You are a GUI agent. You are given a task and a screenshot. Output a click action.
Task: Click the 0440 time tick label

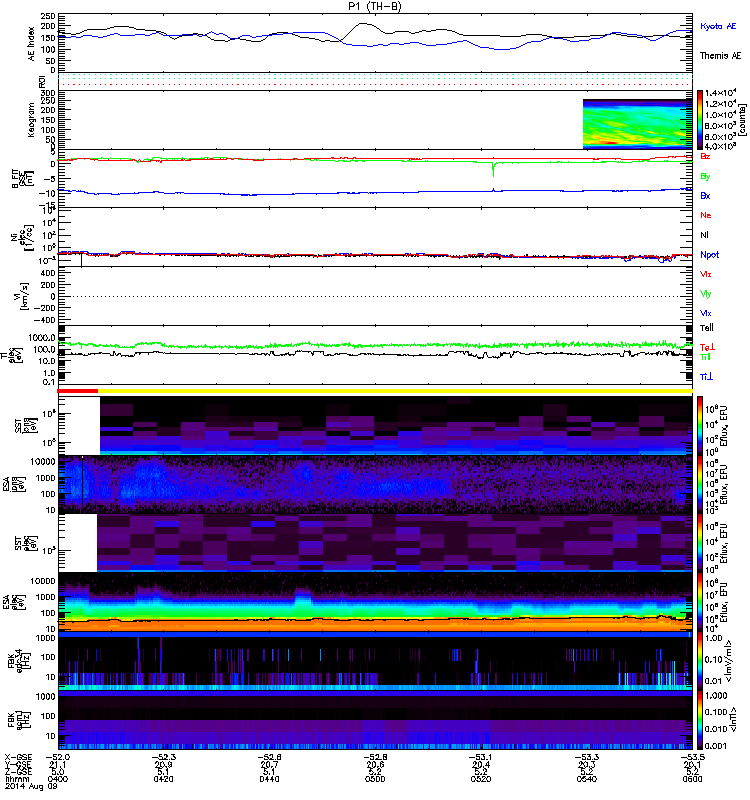269,779
